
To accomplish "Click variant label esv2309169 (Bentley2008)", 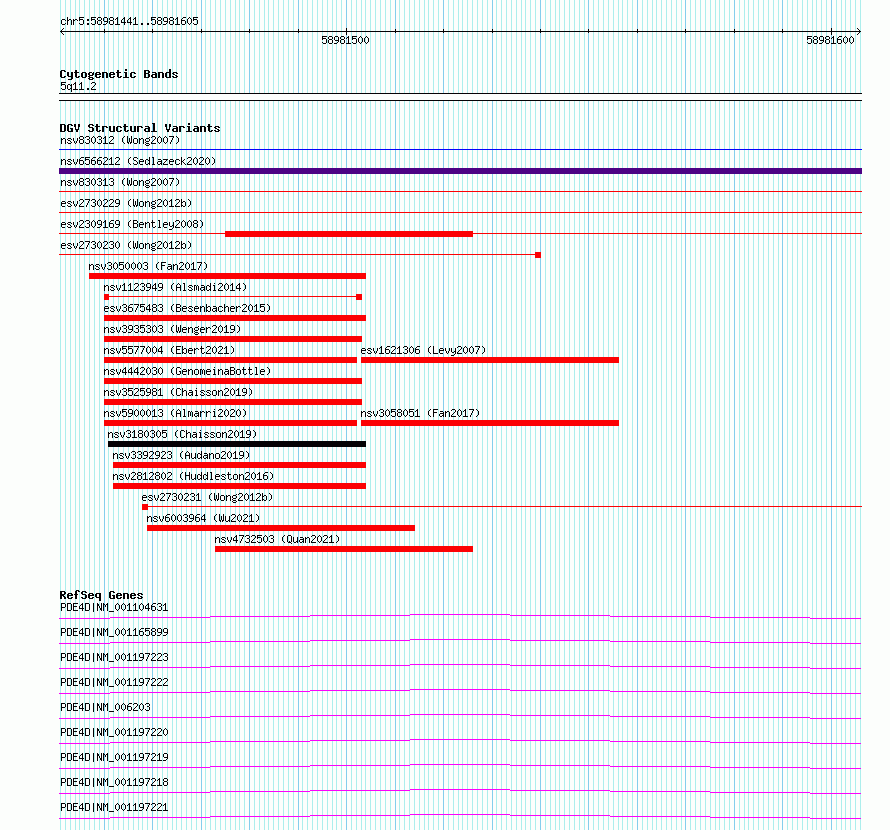I will (132, 224).
